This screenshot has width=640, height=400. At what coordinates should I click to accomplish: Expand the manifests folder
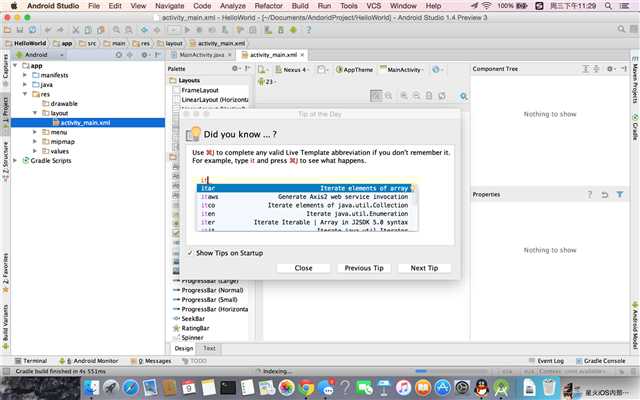[25, 75]
